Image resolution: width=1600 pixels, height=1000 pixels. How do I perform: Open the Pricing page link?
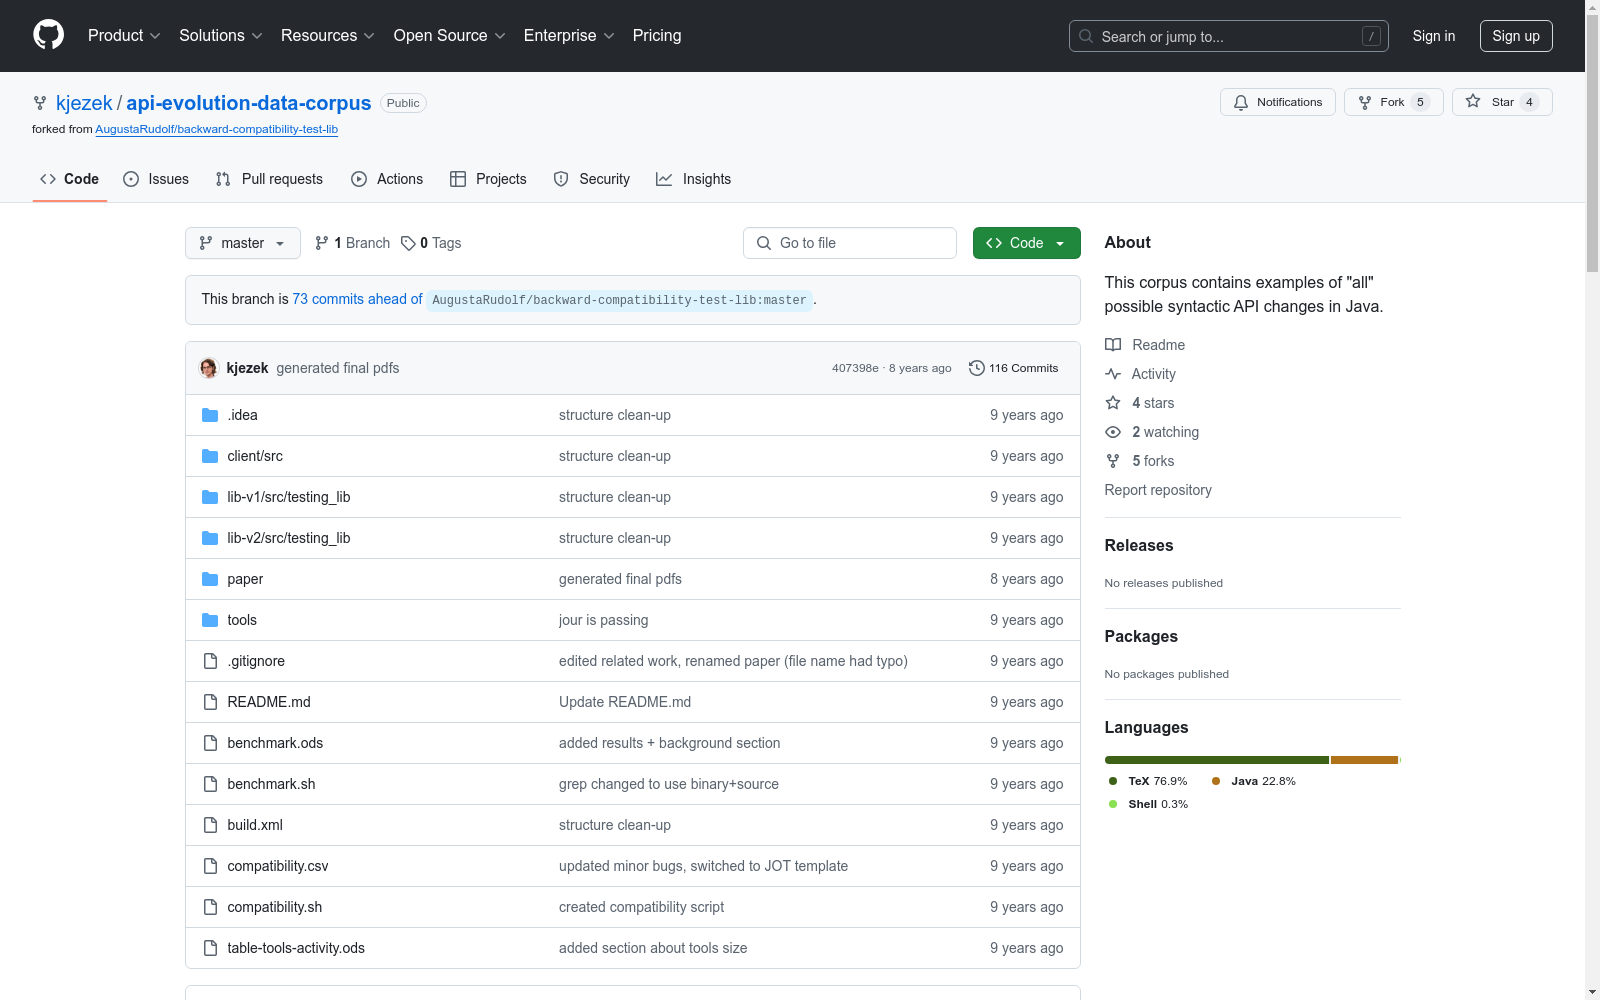pos(657,36)
